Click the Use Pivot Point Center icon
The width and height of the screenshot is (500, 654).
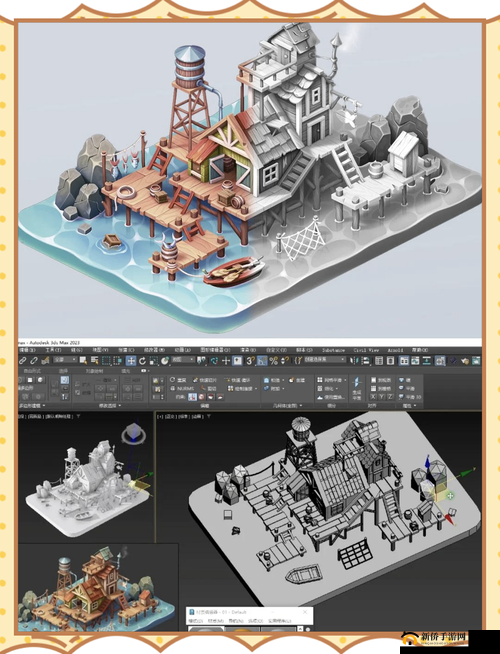coord(201,360)
